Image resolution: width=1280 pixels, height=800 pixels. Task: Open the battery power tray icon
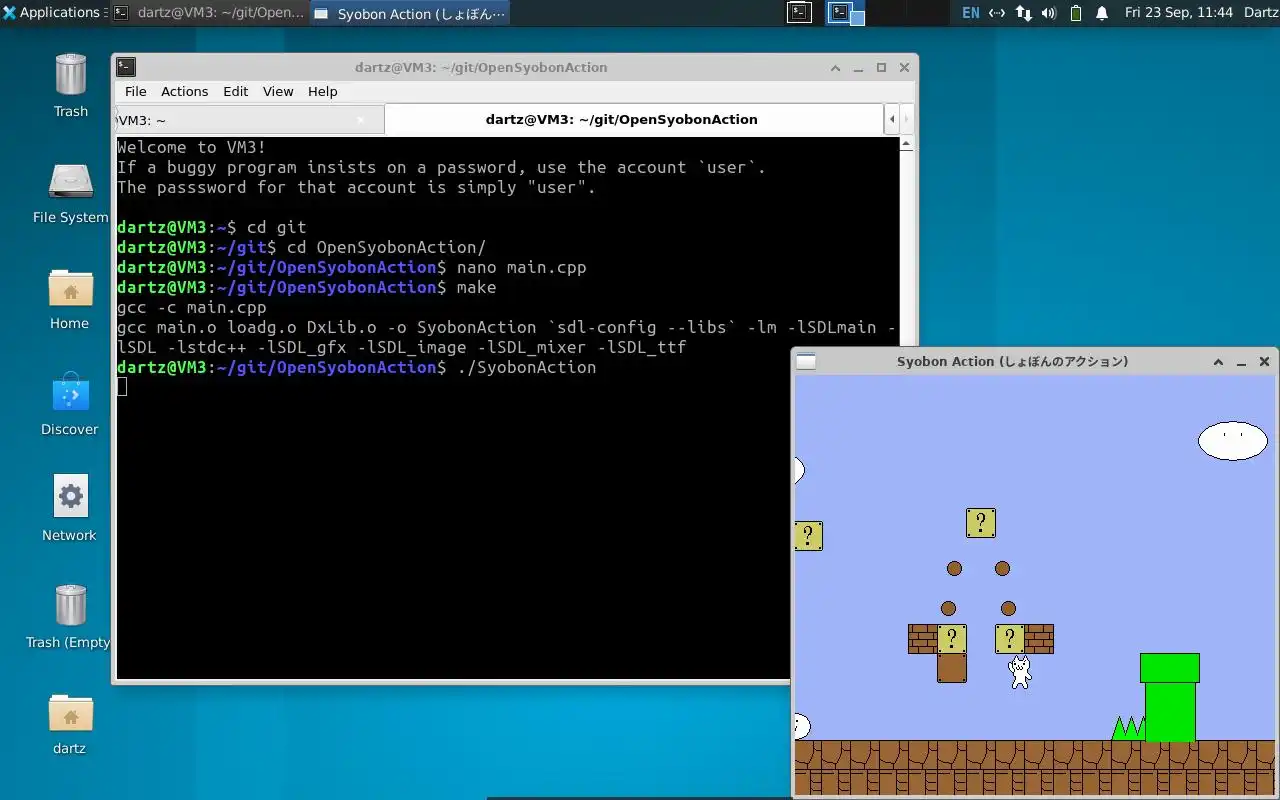coord(1076,13)
